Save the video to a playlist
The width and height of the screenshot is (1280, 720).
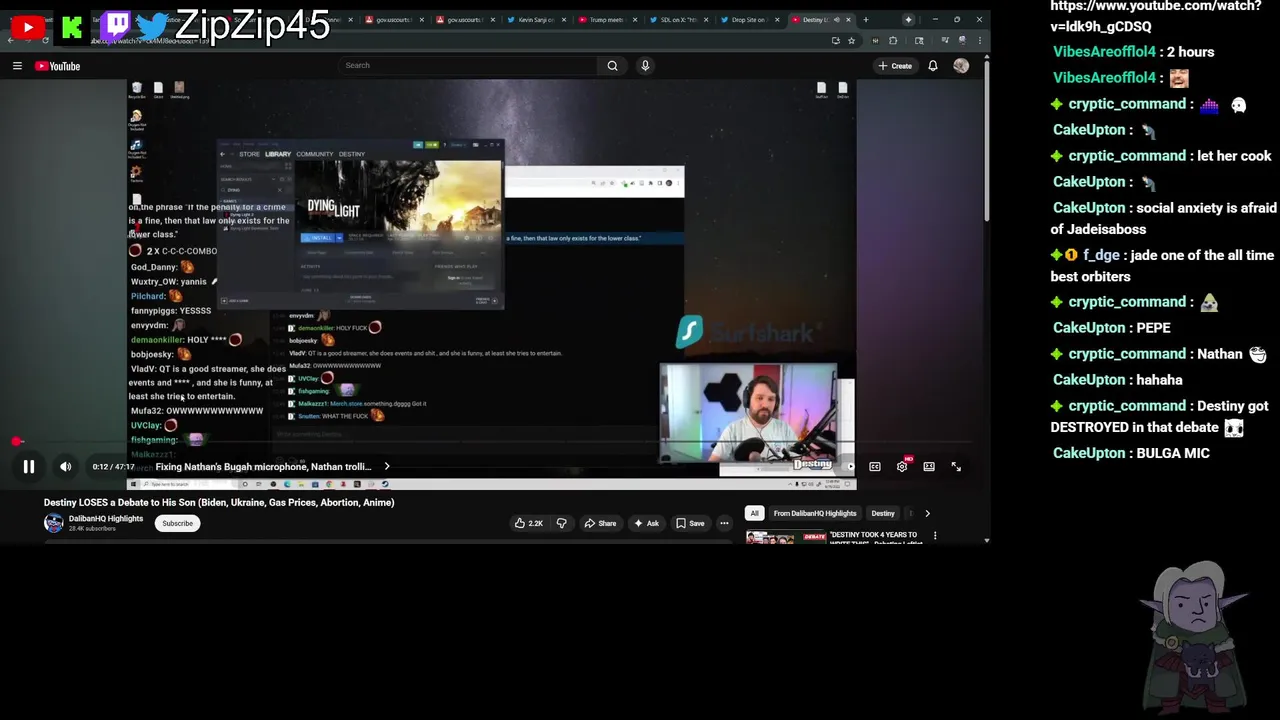click(x=690, y=523)
